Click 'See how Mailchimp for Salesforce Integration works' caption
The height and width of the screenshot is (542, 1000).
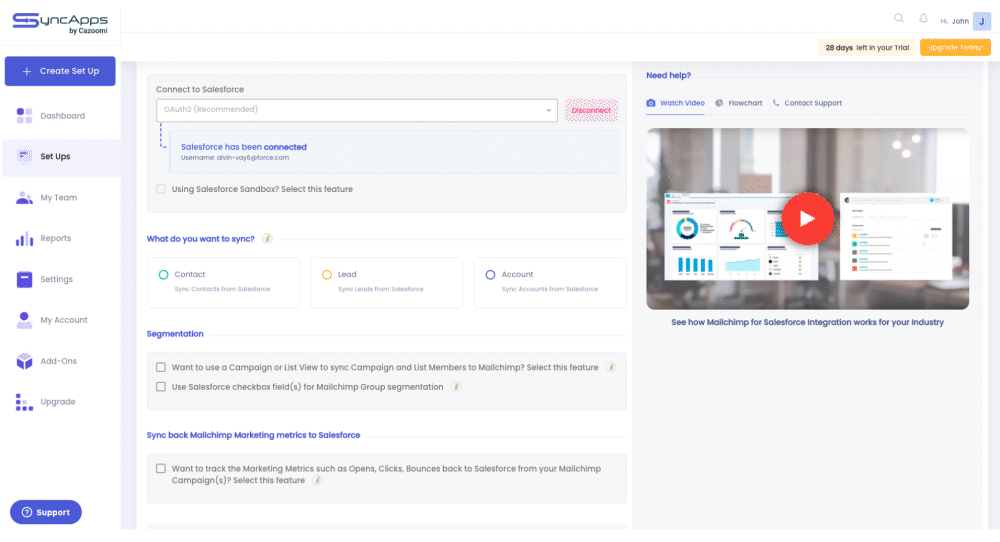click(807, 323)
